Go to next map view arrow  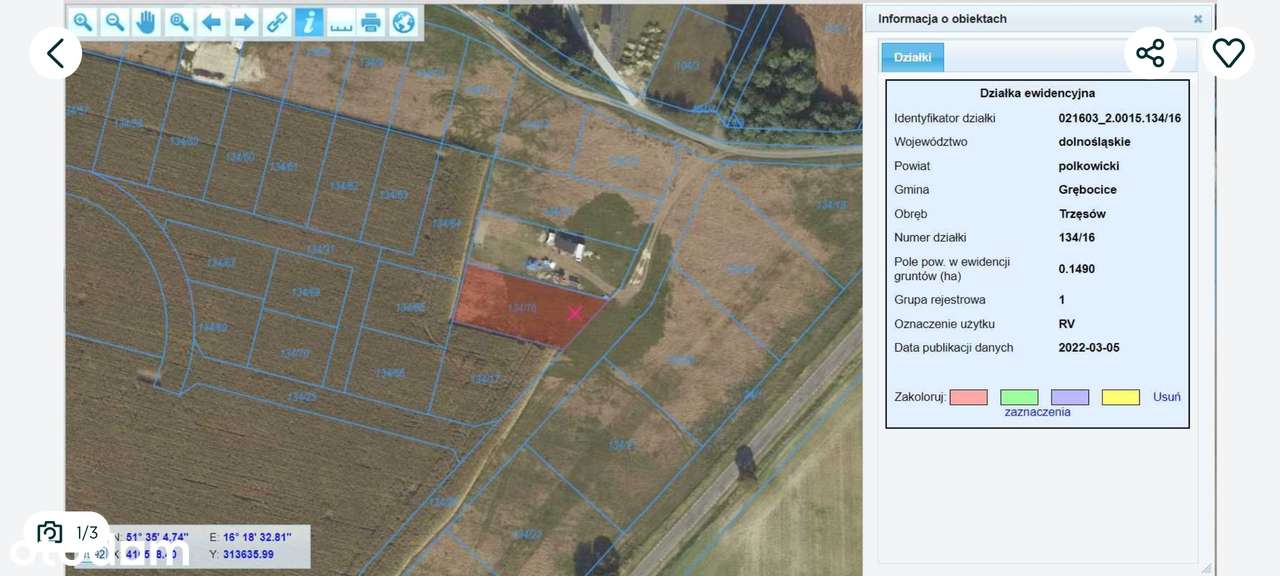click(244, 22)
